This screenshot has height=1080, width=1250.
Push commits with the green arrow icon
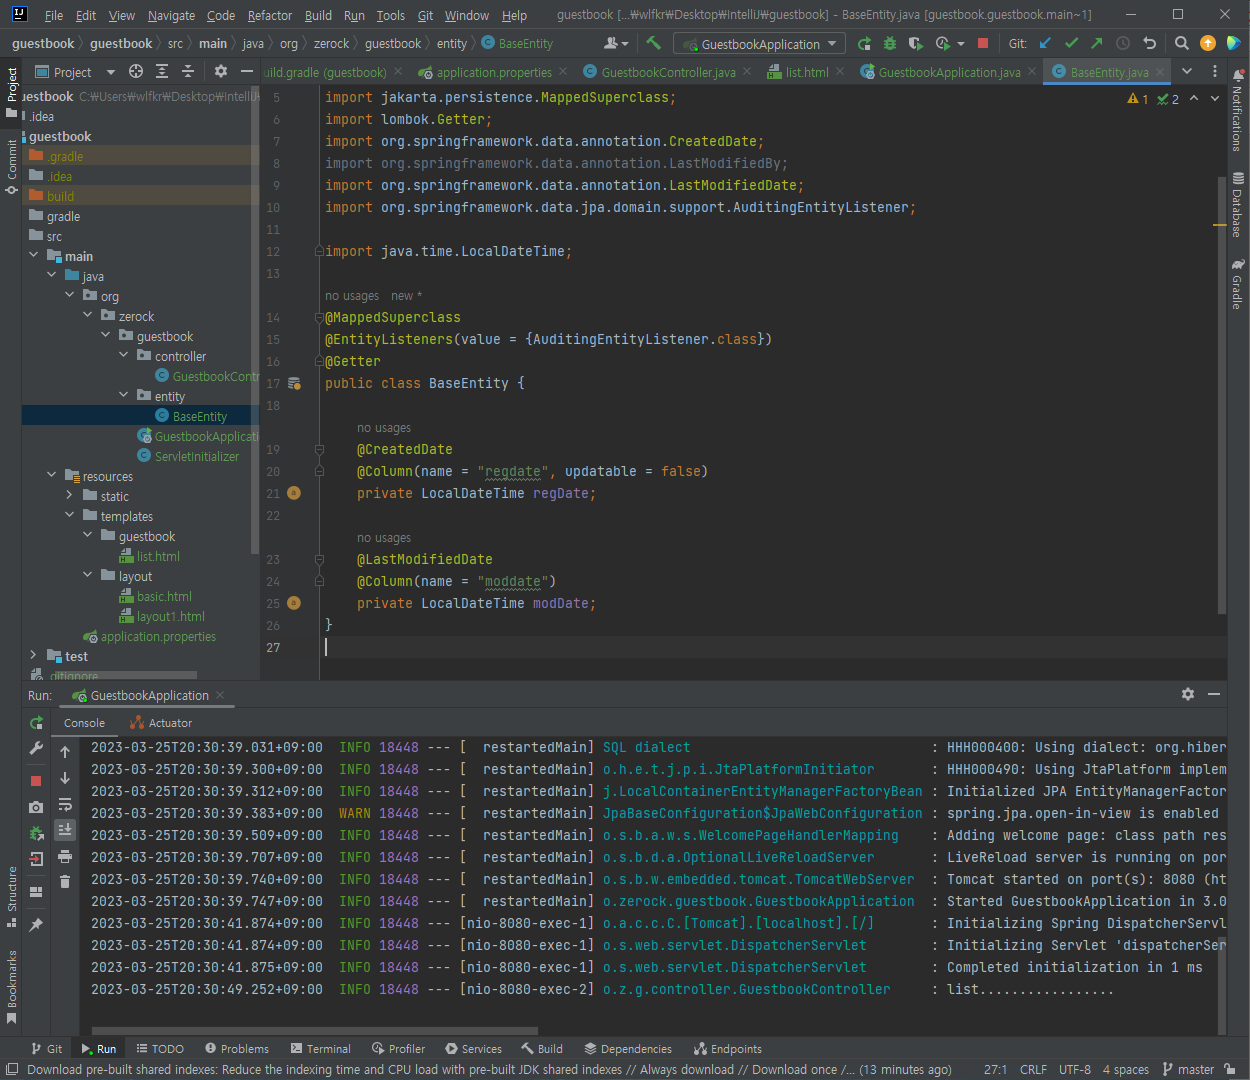tap(1097, 43)
